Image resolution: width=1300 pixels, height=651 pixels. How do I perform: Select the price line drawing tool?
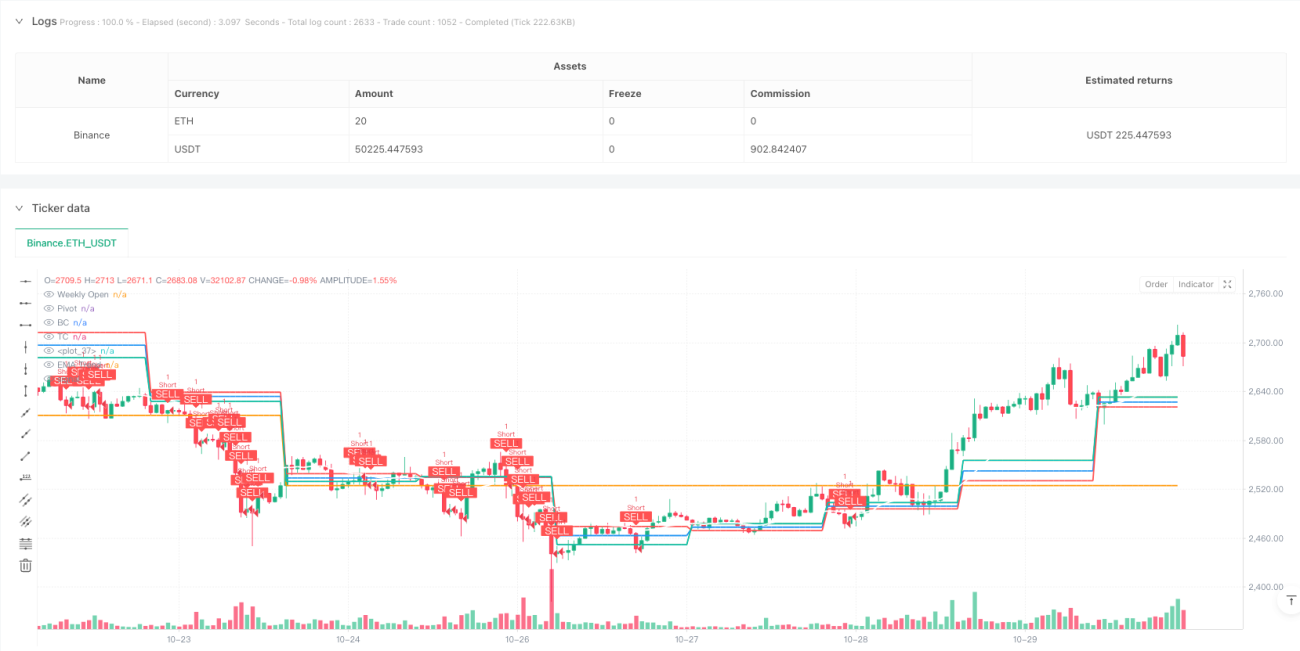click(26, 477)
